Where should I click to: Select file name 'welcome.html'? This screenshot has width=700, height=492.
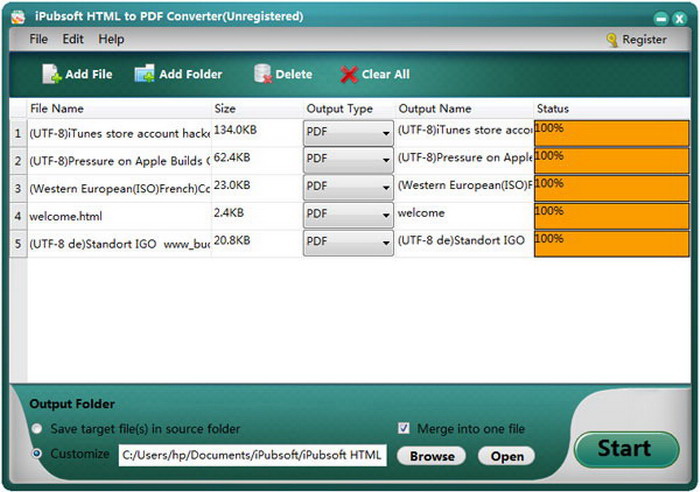tap(66, 217)
